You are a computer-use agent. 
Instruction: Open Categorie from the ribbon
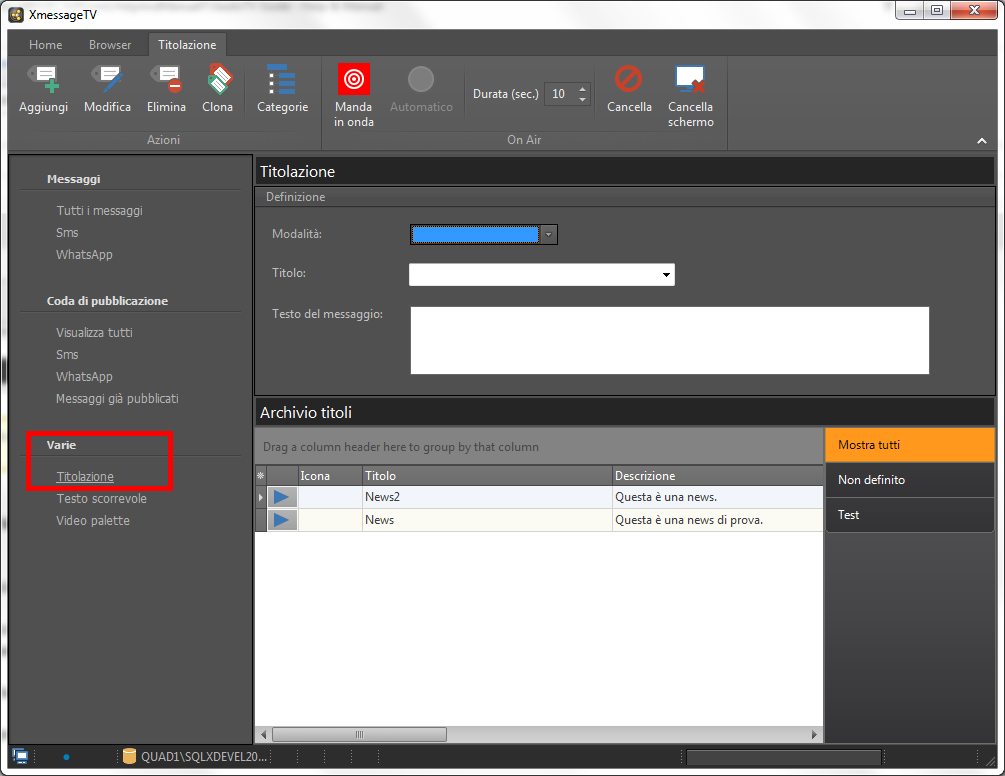tap(282, 90)
